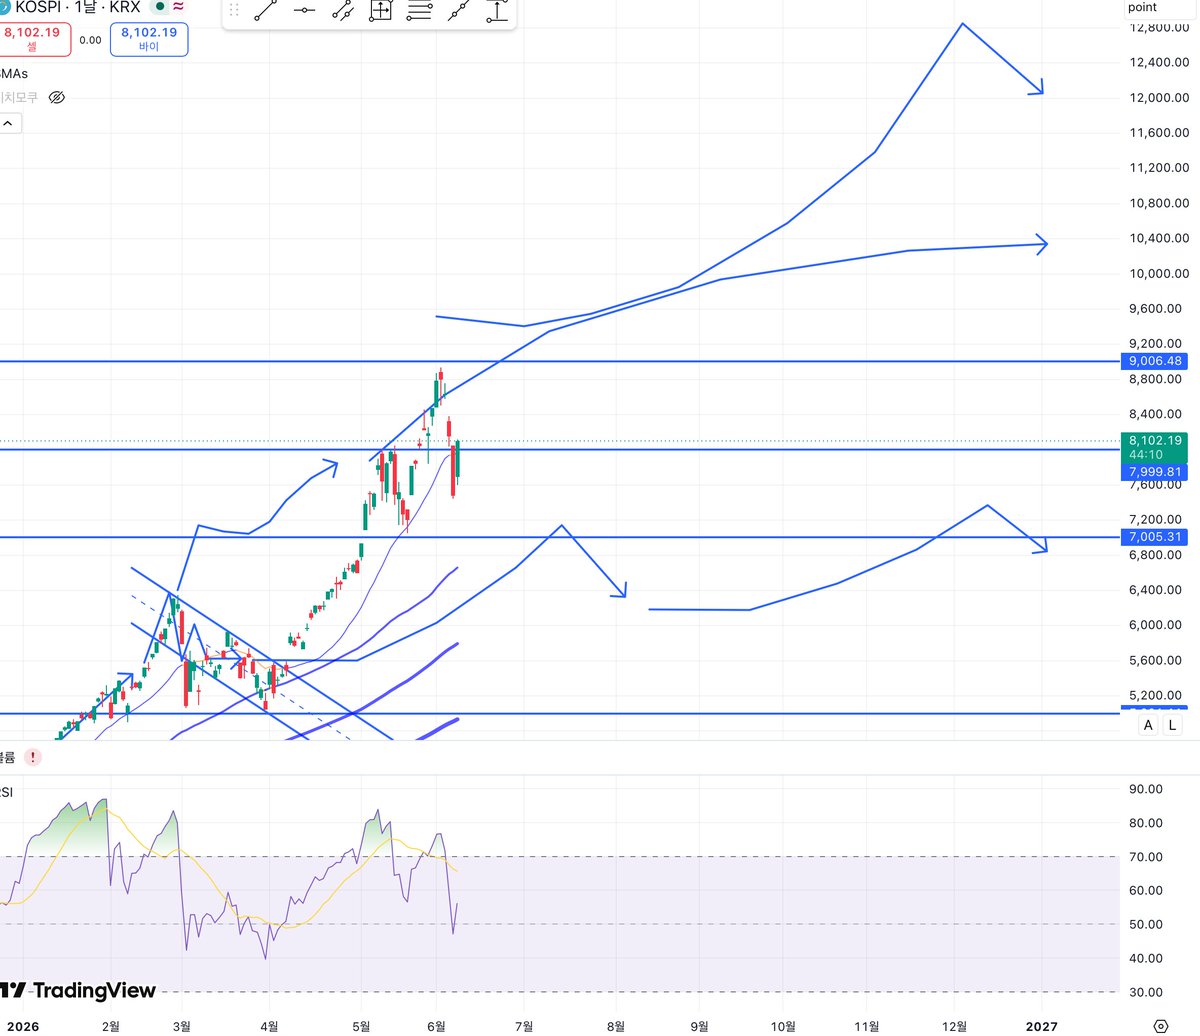This screenshot has height=1036, width=1200.
Task: Click the Ichimoku indicator label
Action: coord(19,97)
